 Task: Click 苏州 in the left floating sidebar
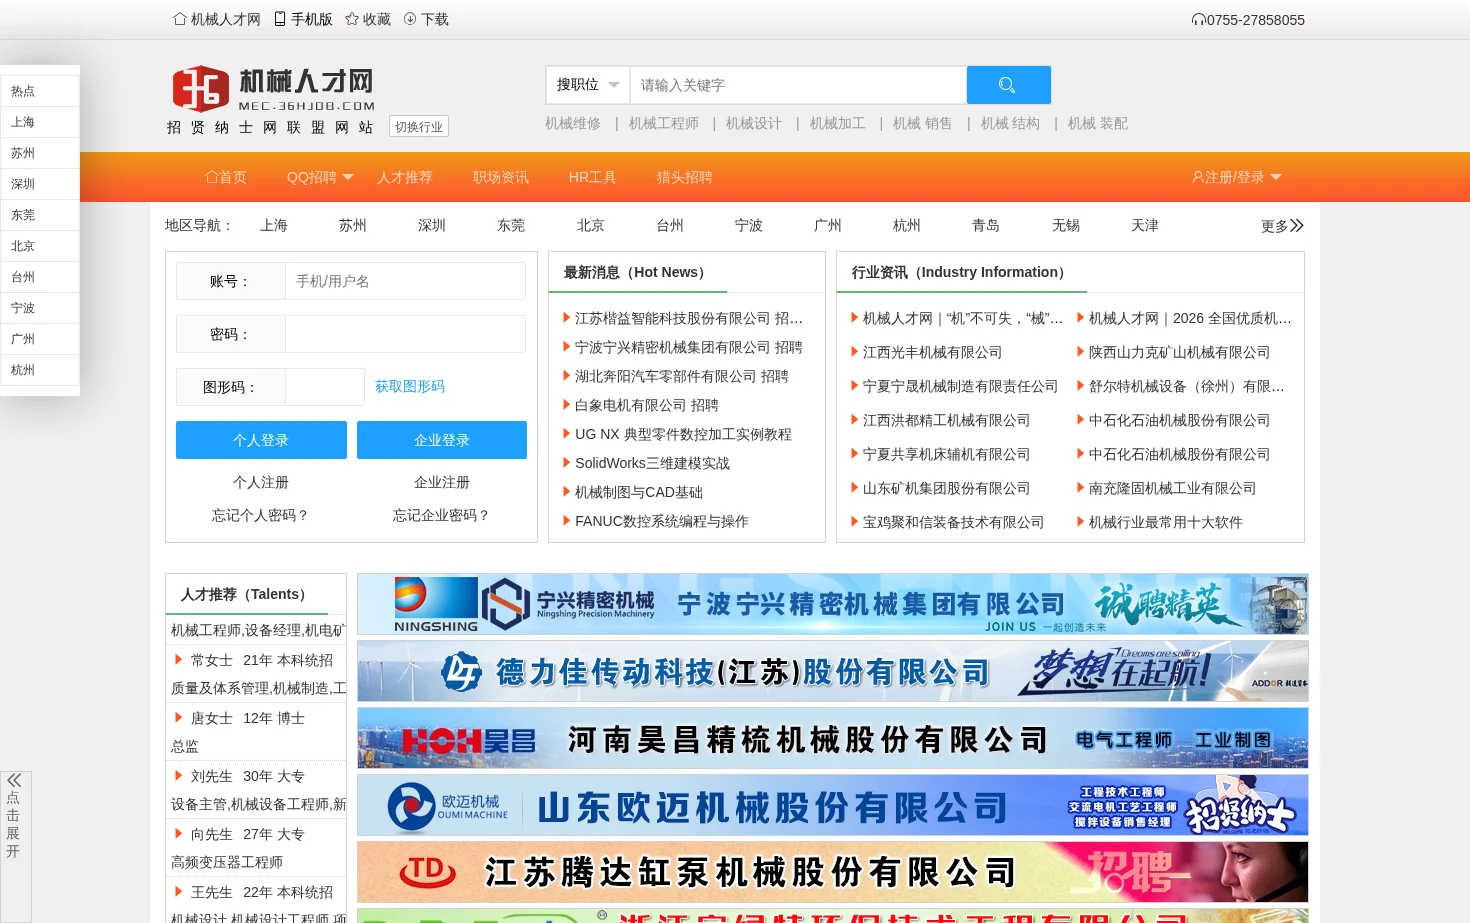point(40,153)
